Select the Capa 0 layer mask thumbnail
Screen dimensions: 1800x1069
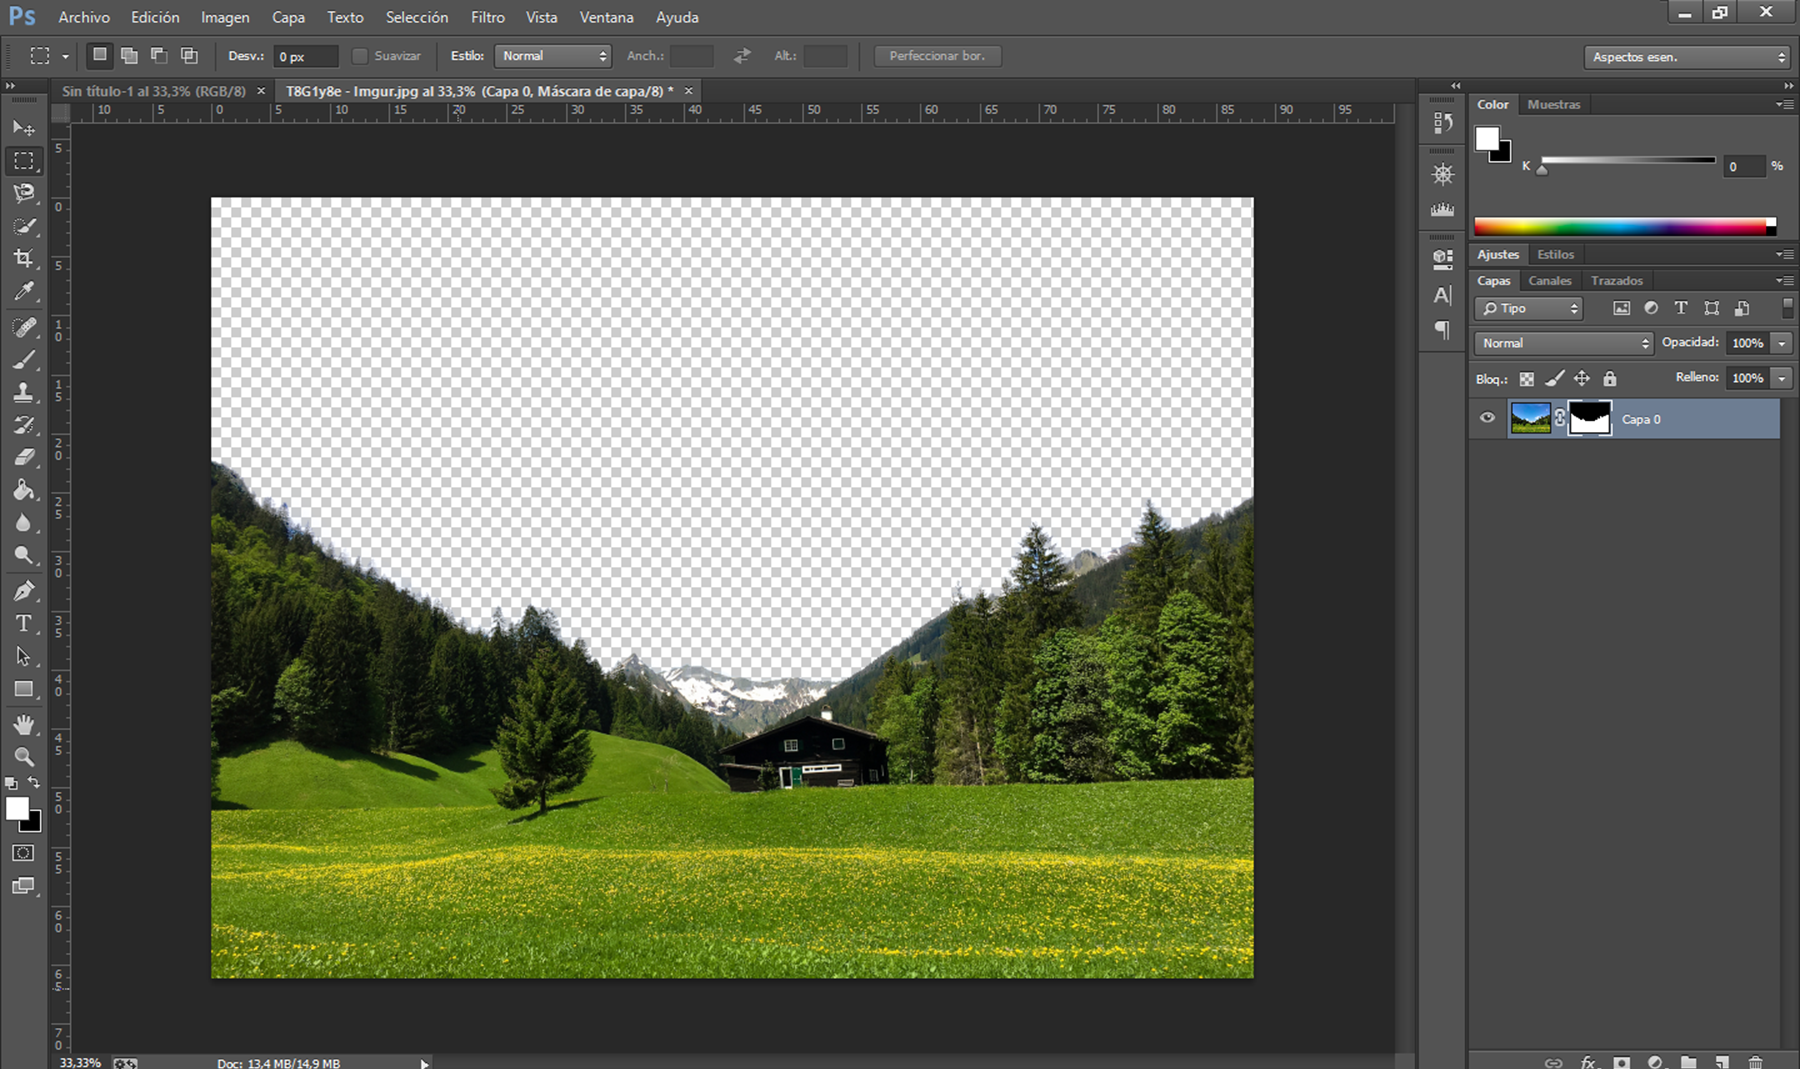click(x=1590, y=418)
